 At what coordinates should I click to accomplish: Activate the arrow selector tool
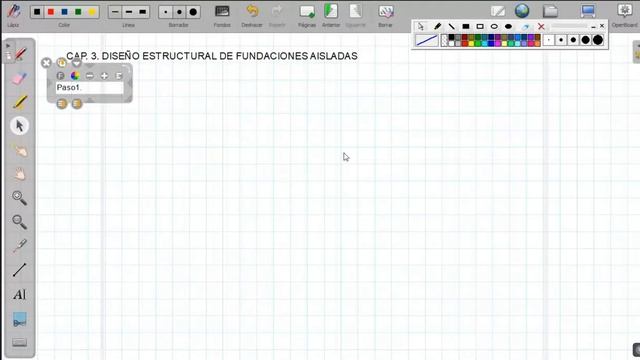tap(19, 126)
